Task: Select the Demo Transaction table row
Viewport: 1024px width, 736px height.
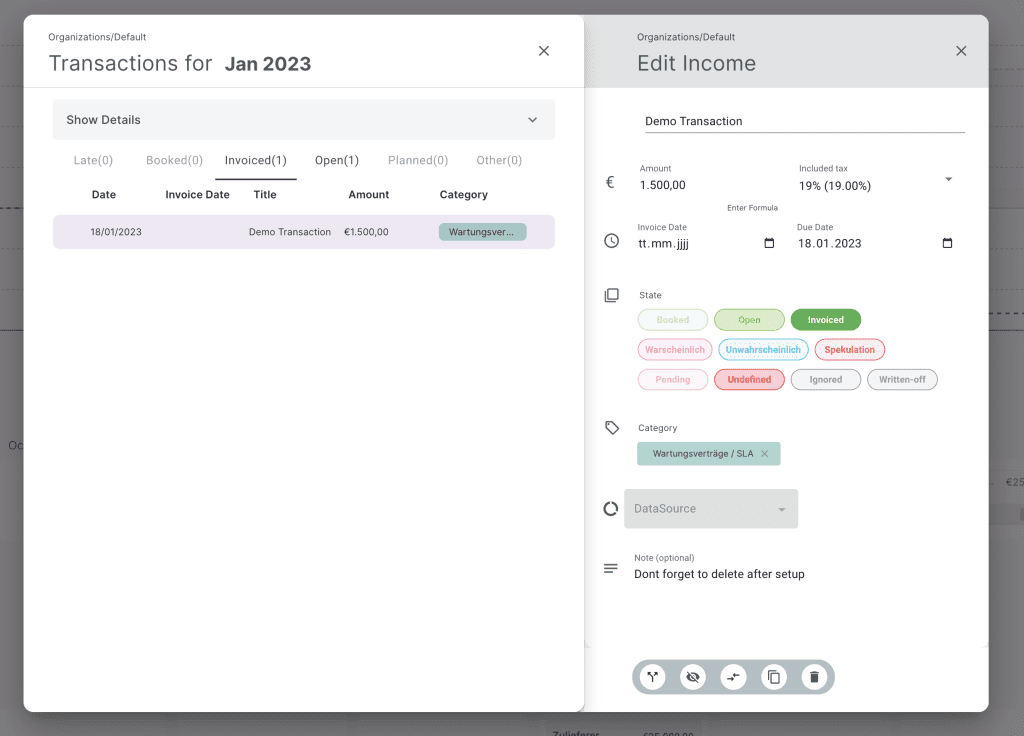Action: [x=304, y=232]
